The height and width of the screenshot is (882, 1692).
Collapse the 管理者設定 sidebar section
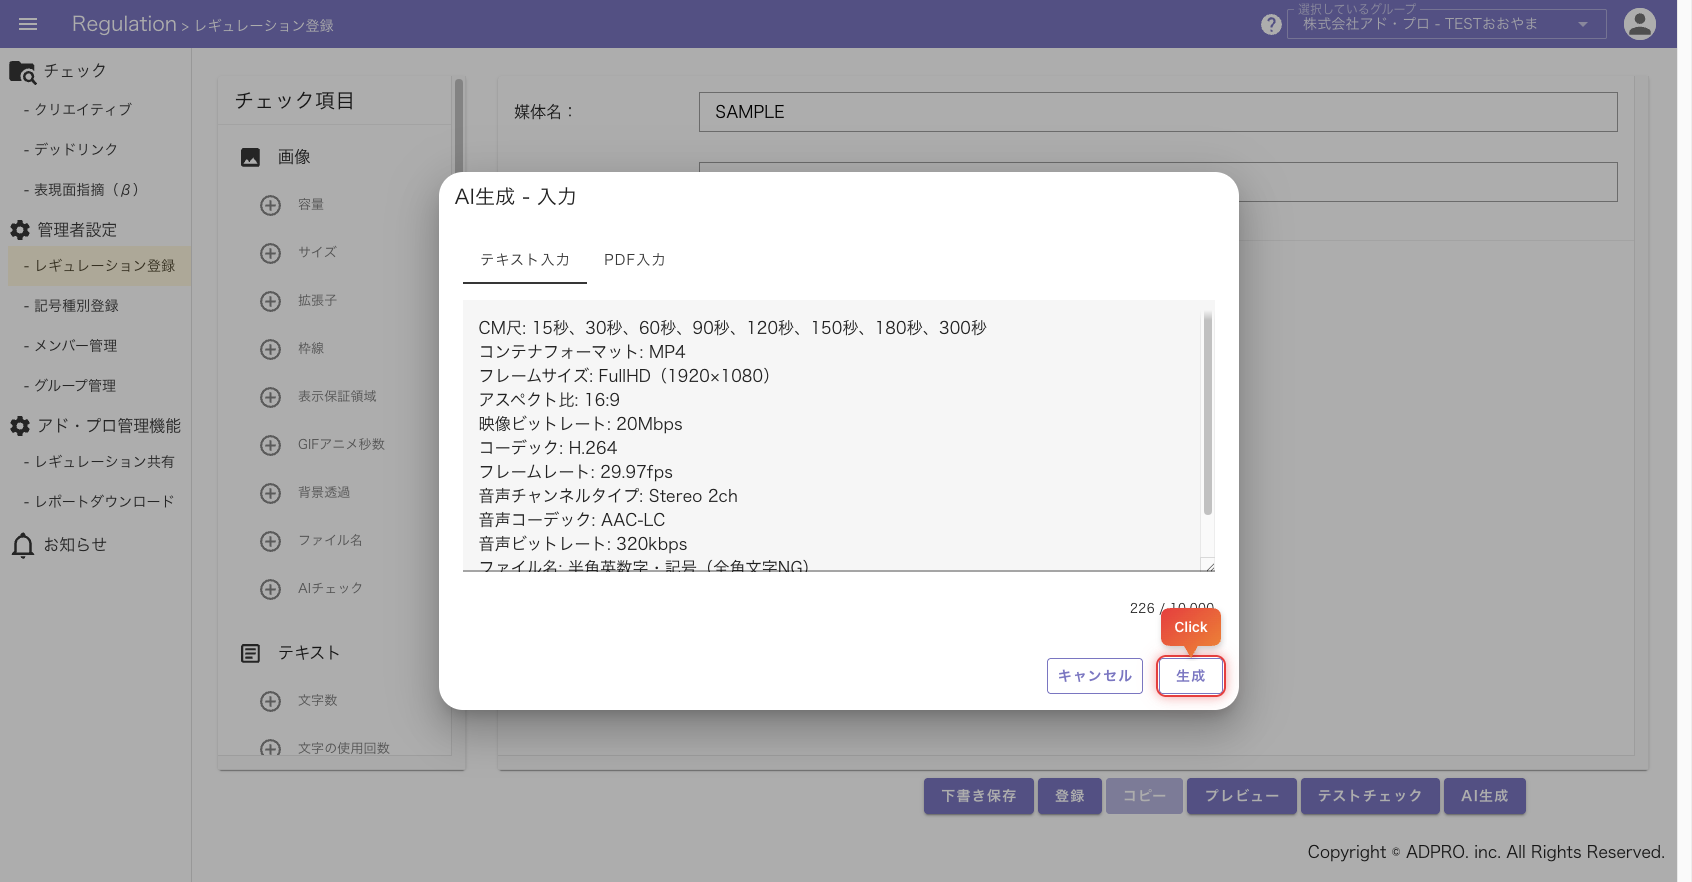pos(77,230)
